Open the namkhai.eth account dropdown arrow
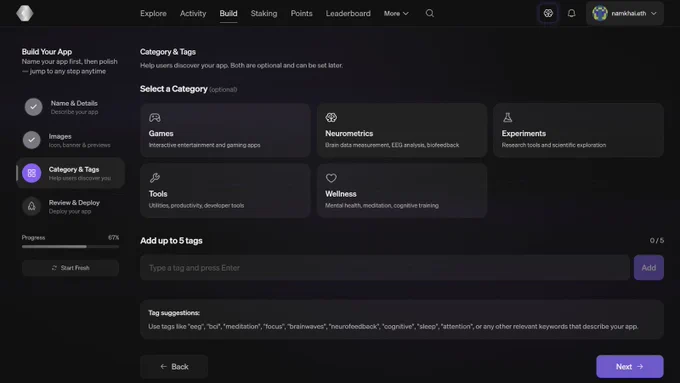Image resolution: width=680 pixels, height=383 pixels. tap(654, 13)
